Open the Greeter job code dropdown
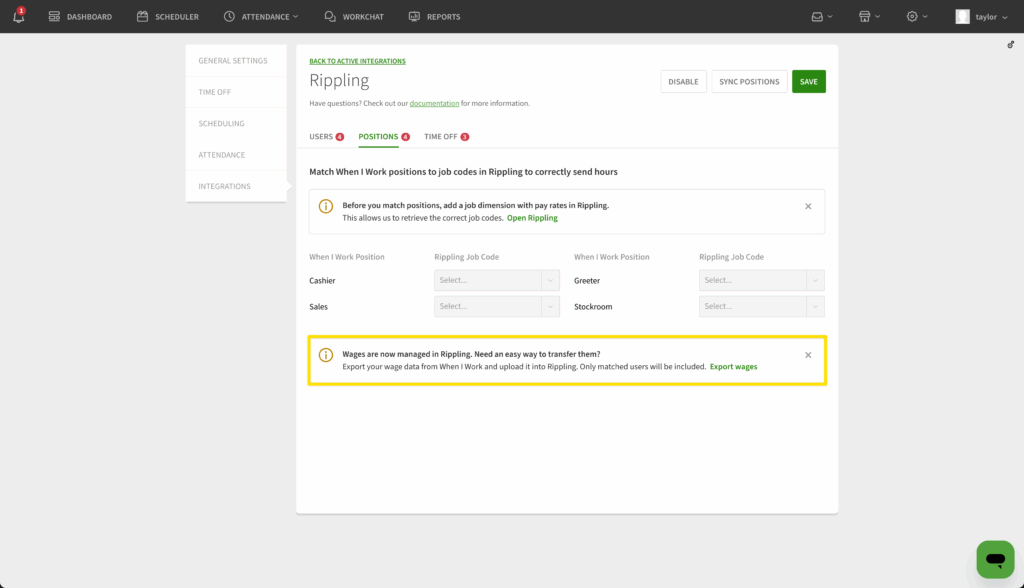This screenshot has width=1024, height=588. click(761, 281)
